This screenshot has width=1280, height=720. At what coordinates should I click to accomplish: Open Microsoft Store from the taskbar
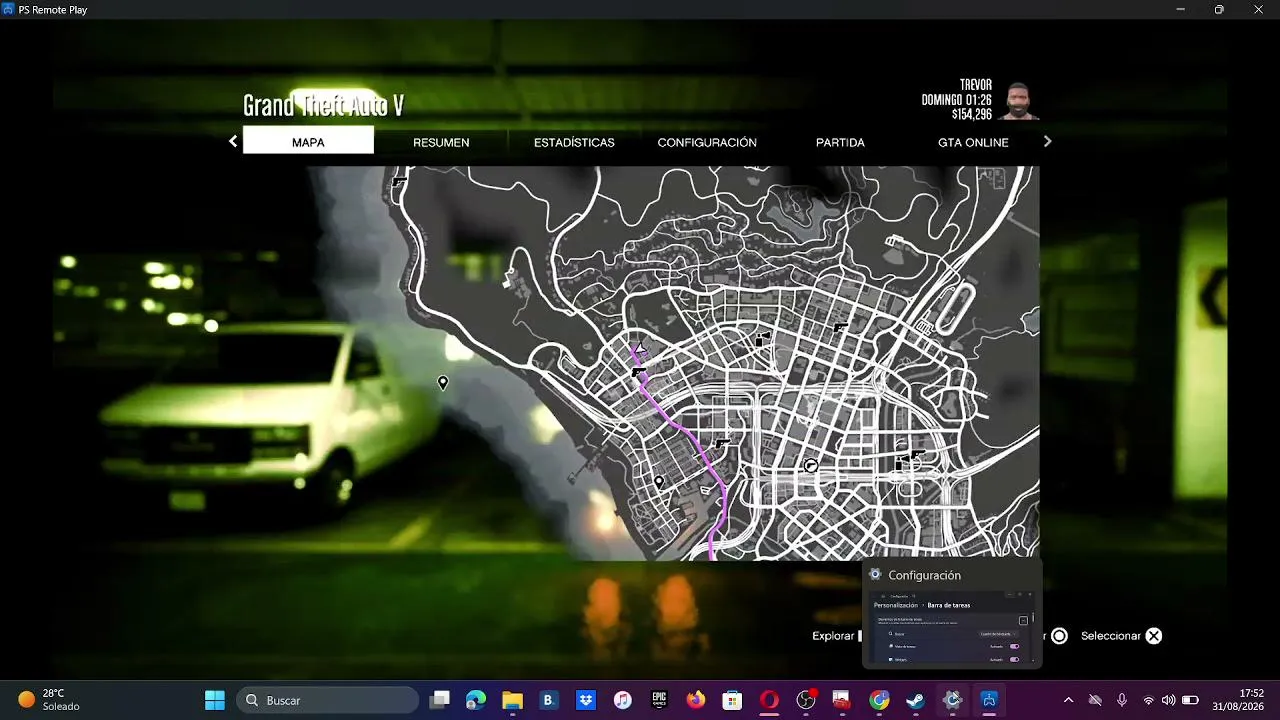732,700
